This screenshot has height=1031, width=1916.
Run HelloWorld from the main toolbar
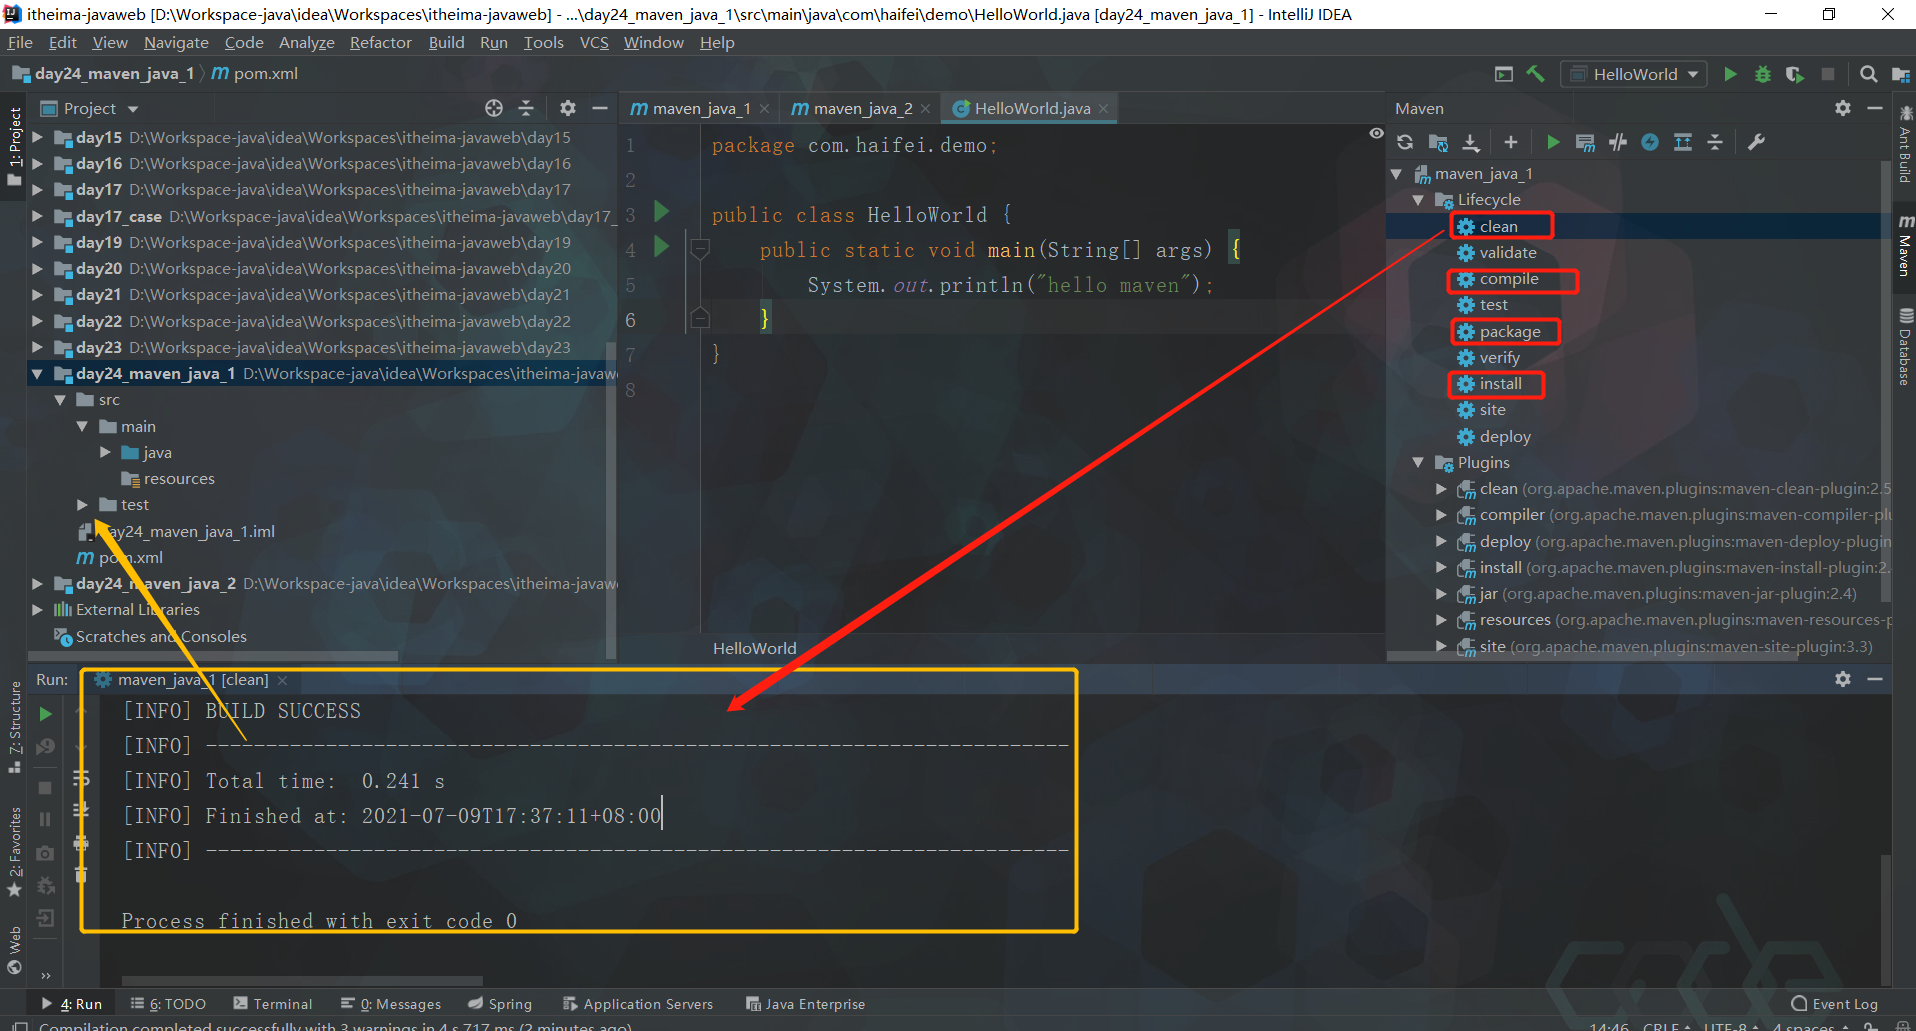pos(1730,74)
